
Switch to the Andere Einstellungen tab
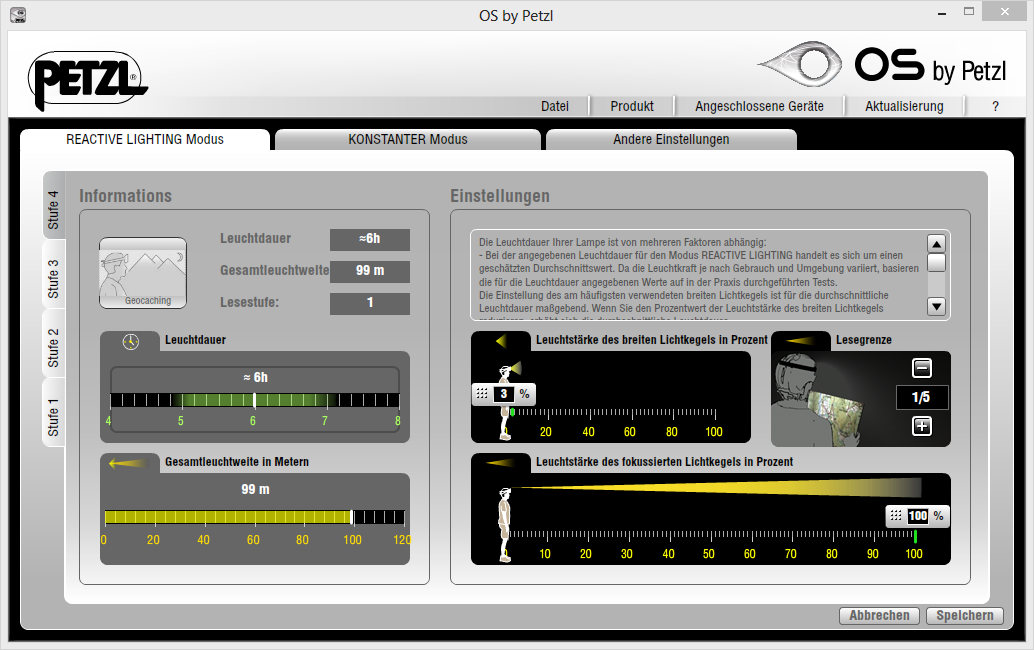tap(671, 140)
